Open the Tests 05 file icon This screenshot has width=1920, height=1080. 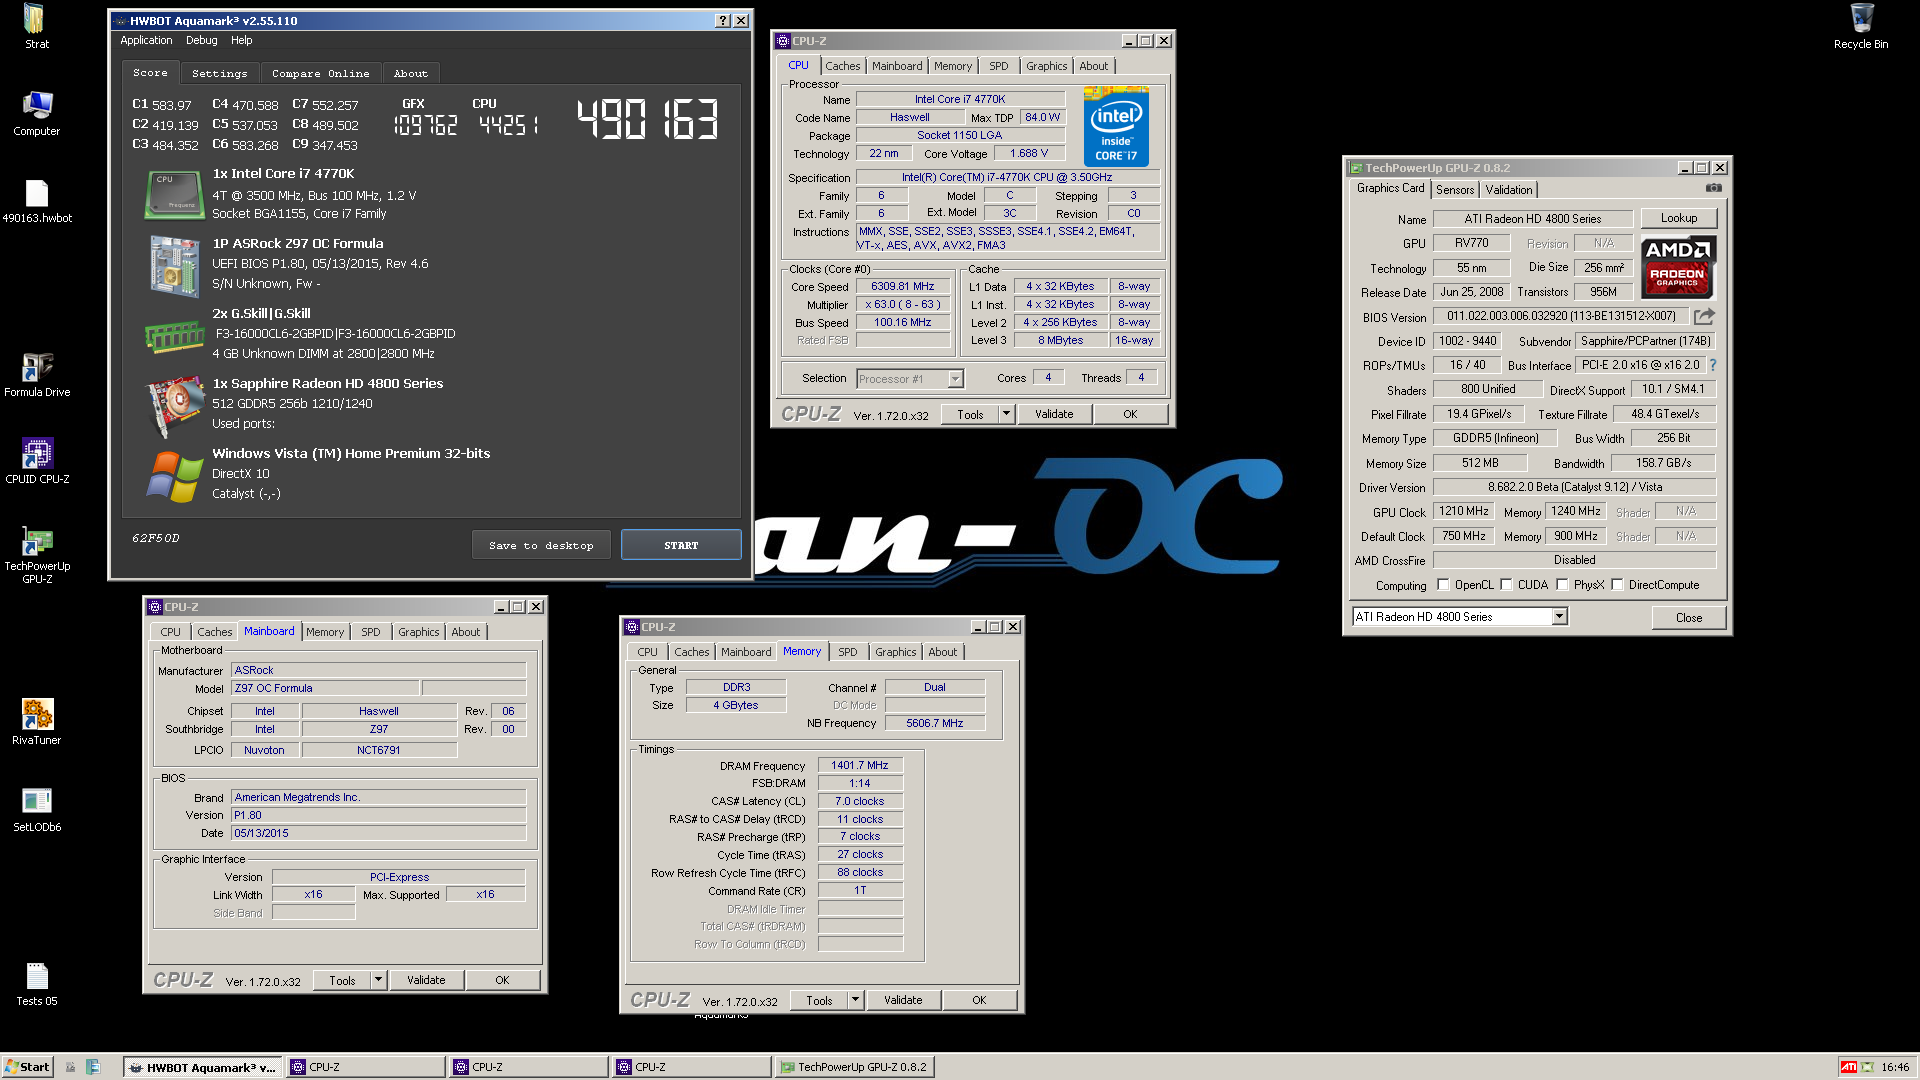coord(36,984)
